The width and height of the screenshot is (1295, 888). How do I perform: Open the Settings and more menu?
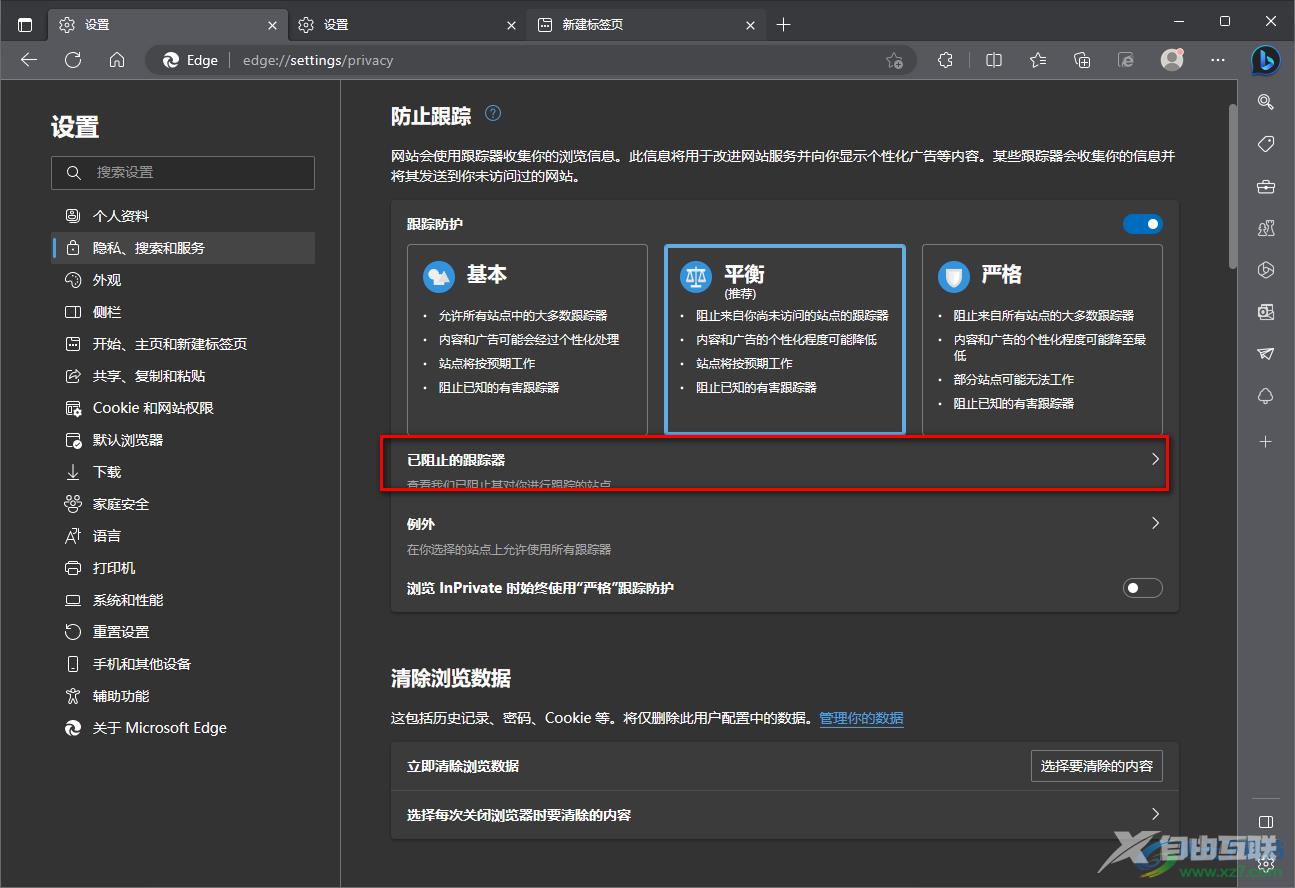pyautogui.click(x=1218, y=60)
